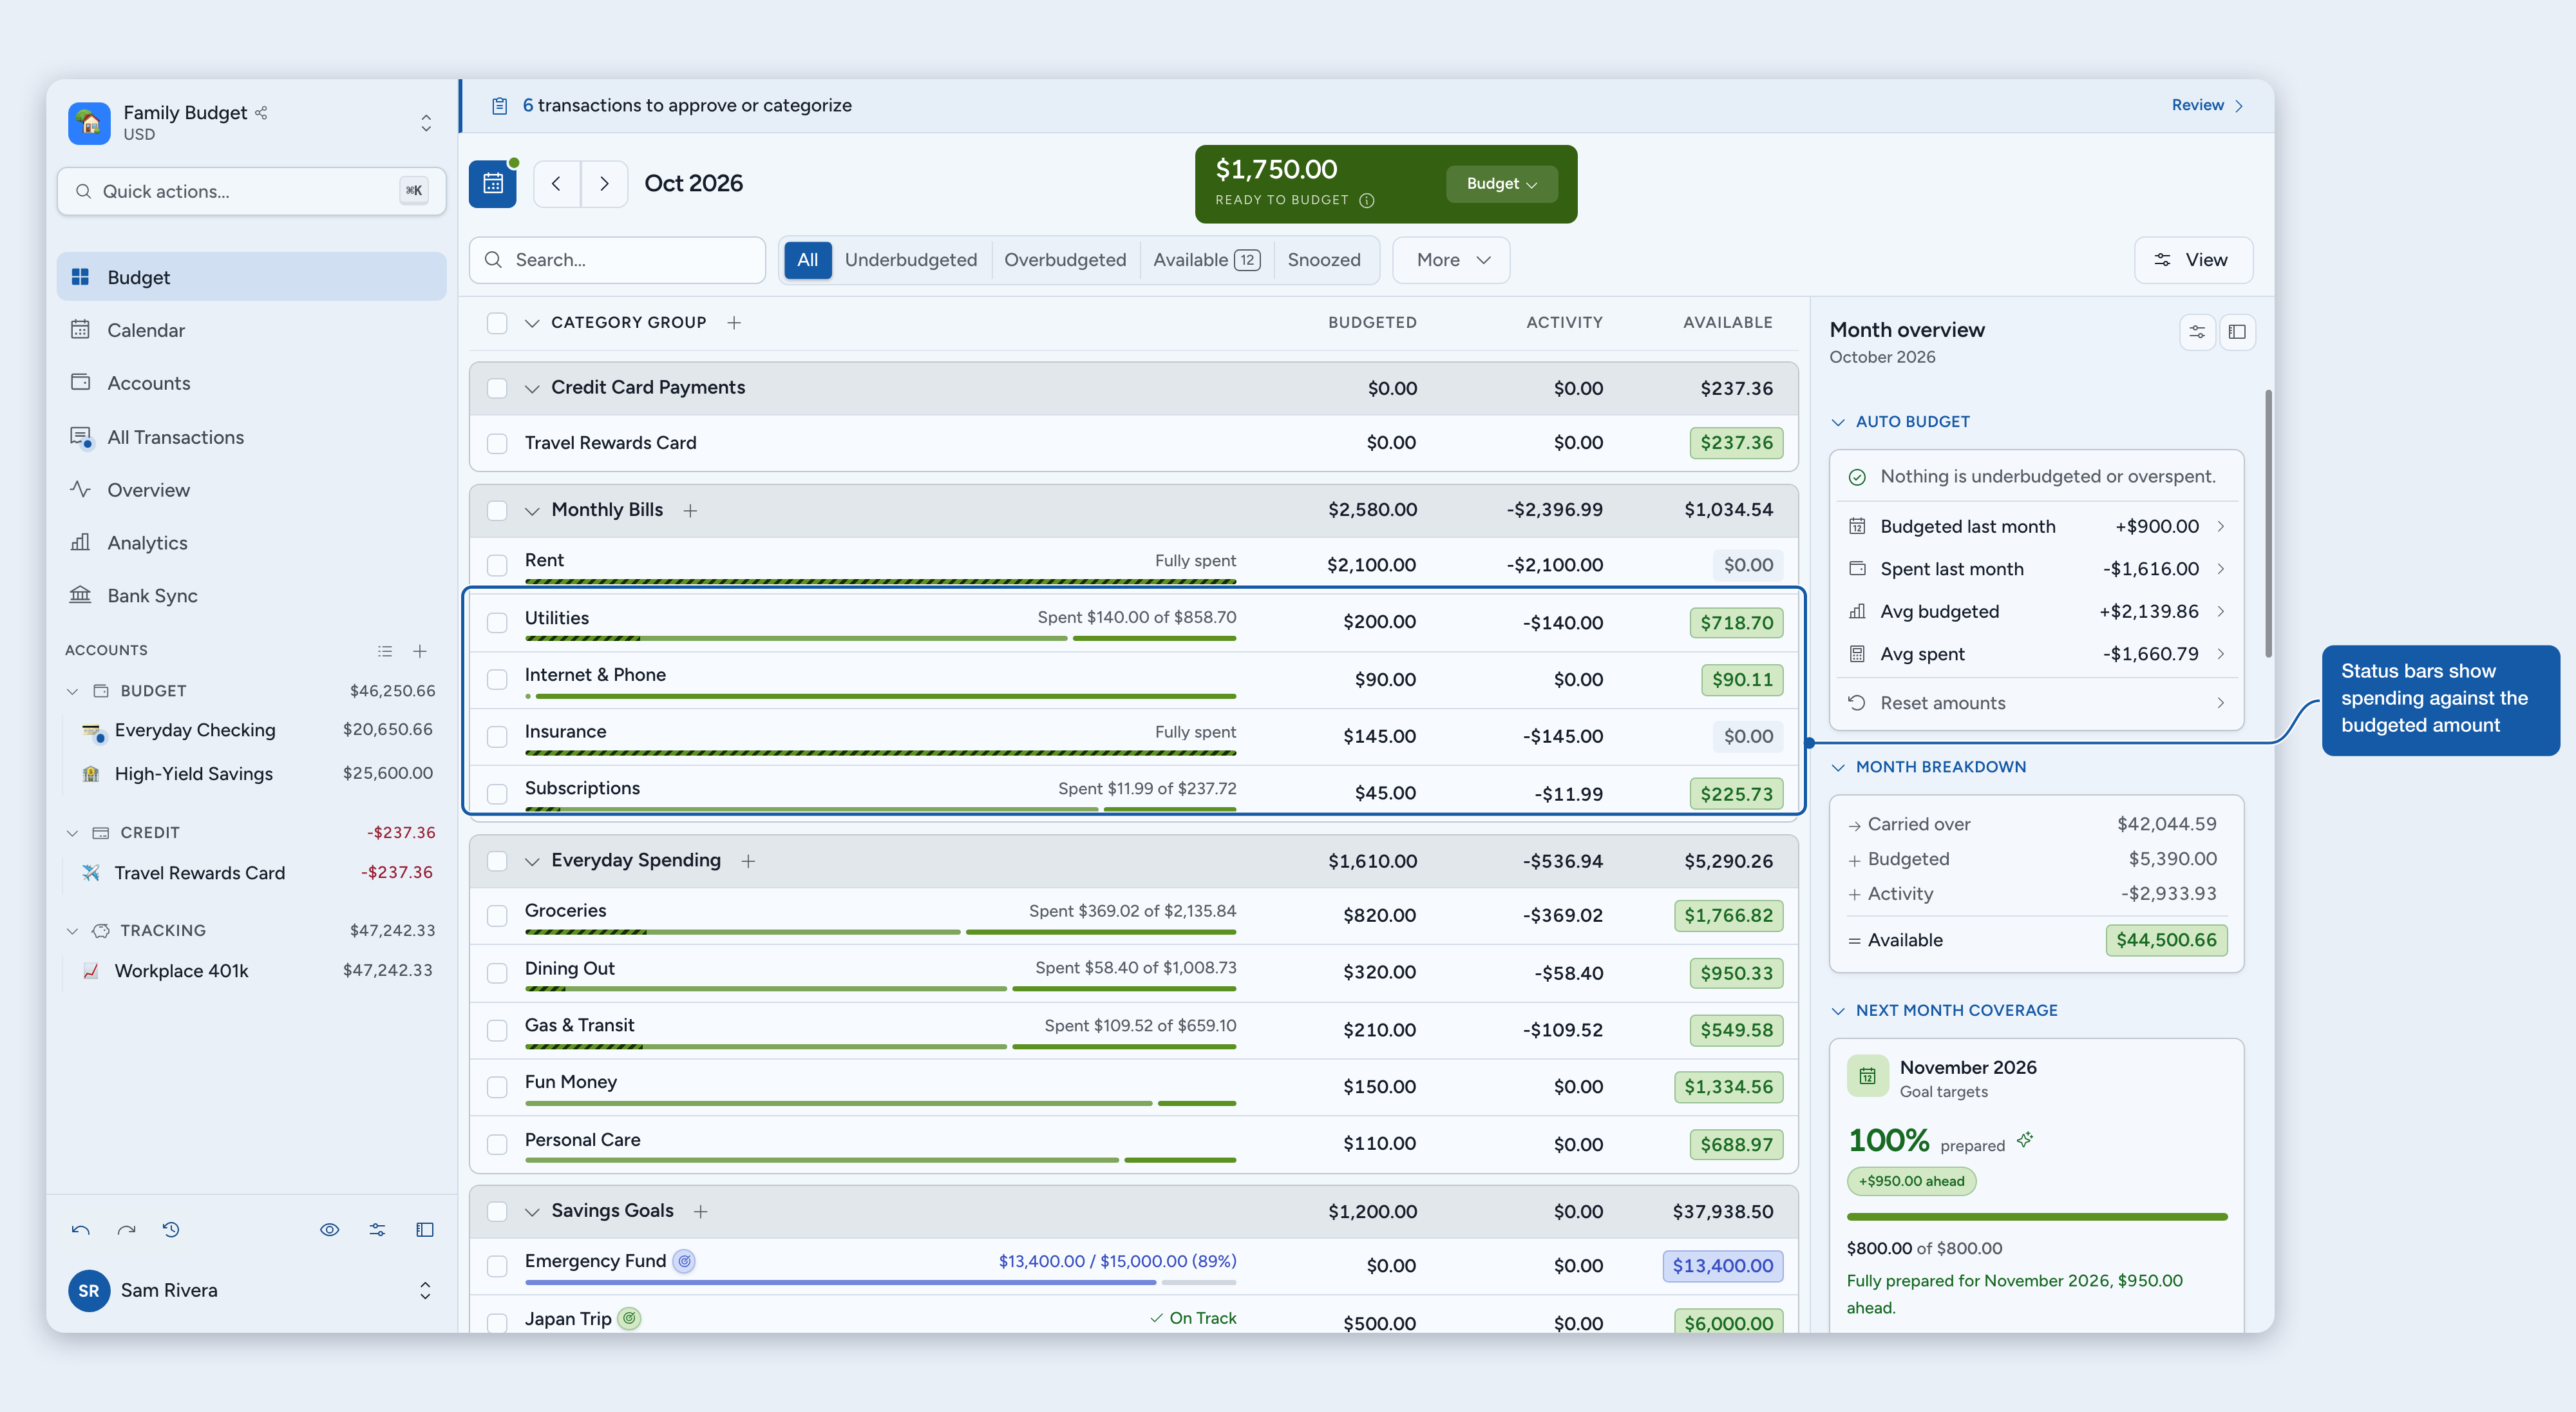Screen dimensions: 2576x1412
Task: Click the category Search field
Action: (617, 260)
